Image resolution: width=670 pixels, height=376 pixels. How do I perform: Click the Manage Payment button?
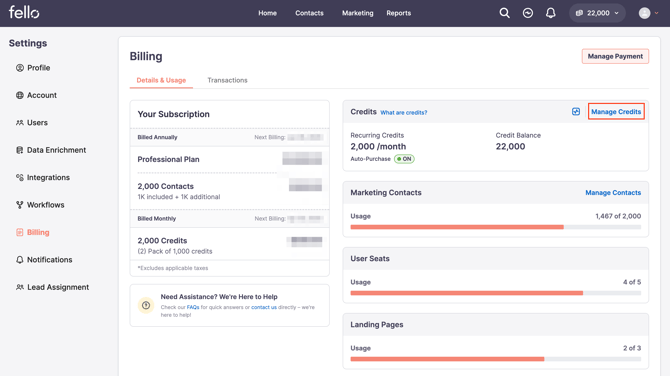(x=615, y=56)
